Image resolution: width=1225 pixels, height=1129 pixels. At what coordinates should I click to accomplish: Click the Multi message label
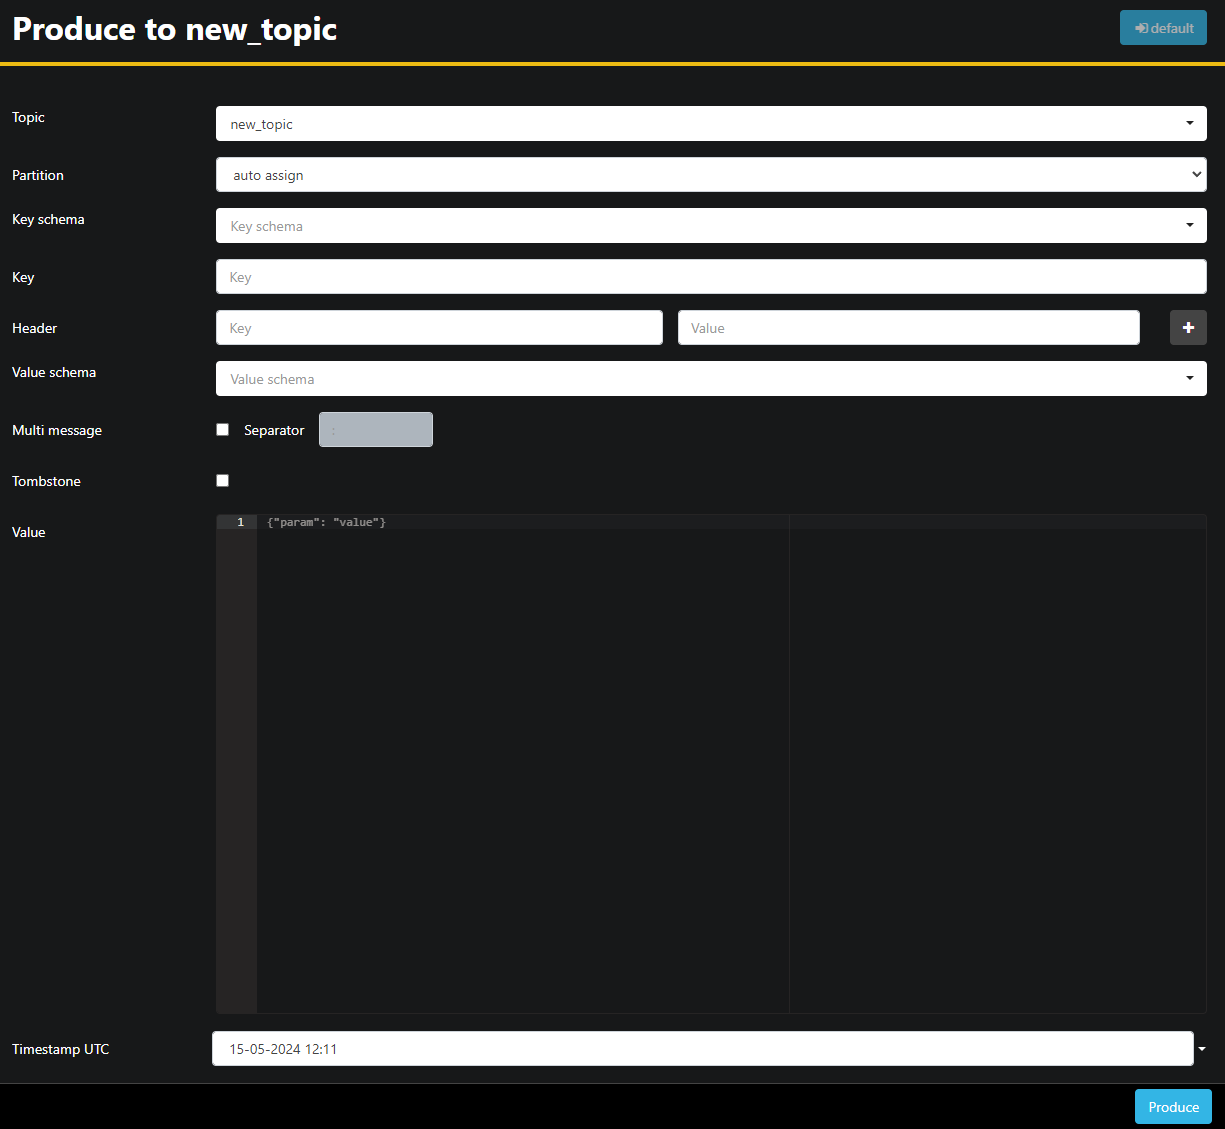(x=57, y=430)
